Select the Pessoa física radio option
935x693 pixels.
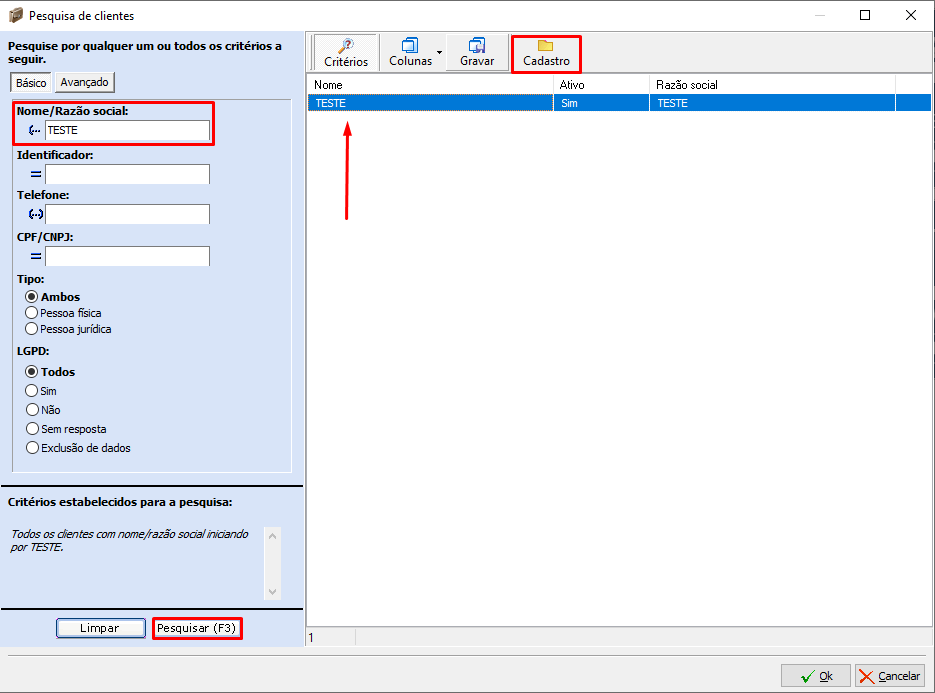(32, 313)
